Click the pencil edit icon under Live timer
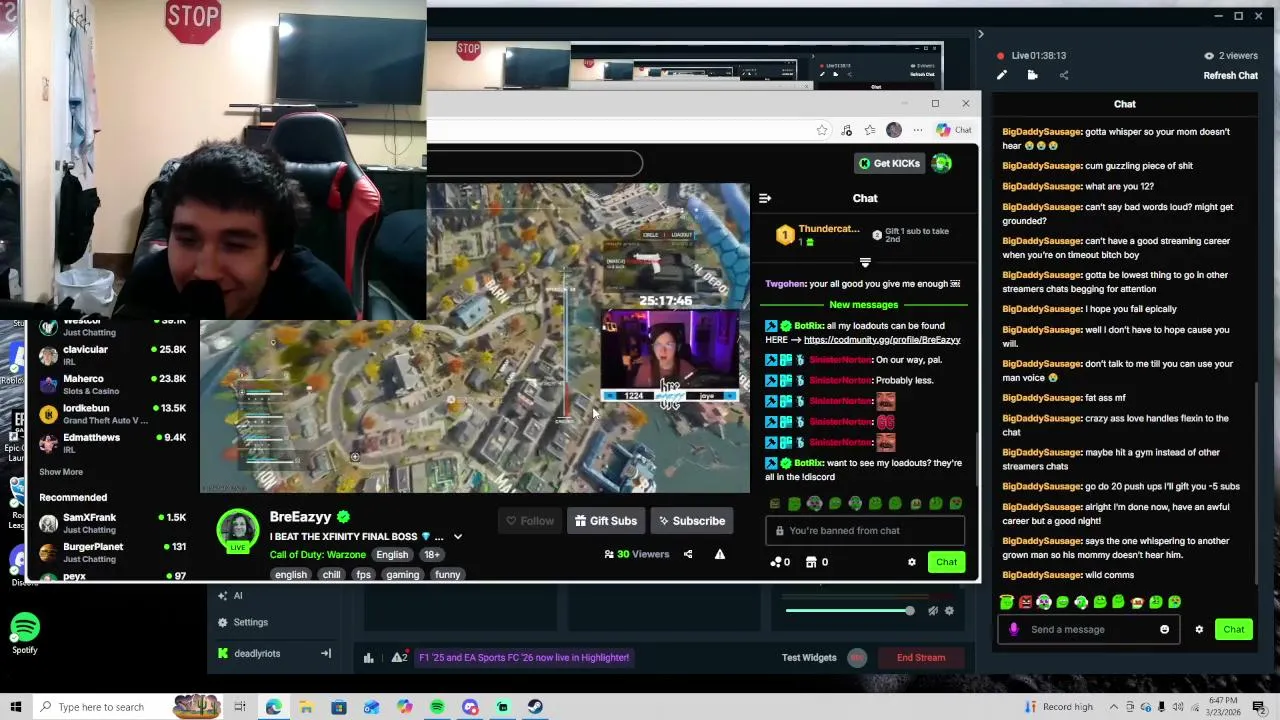The image size is (1280, 720). coord(1002,76)
